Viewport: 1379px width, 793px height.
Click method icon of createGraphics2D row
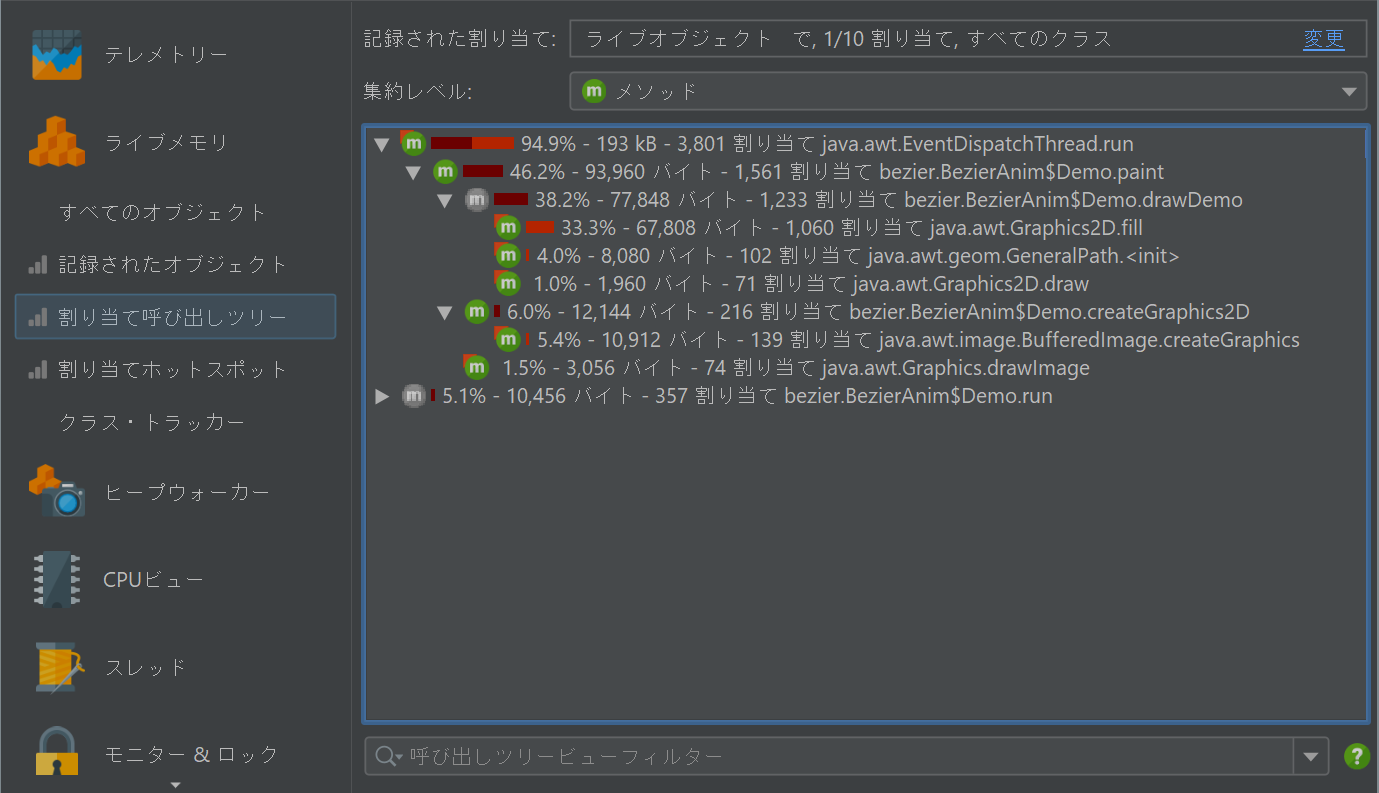pos(477,312)
